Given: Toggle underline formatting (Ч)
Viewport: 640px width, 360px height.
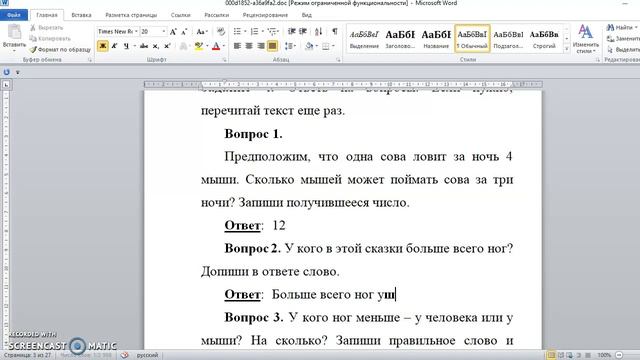Looking at the screenshot, I should (126, 46).
